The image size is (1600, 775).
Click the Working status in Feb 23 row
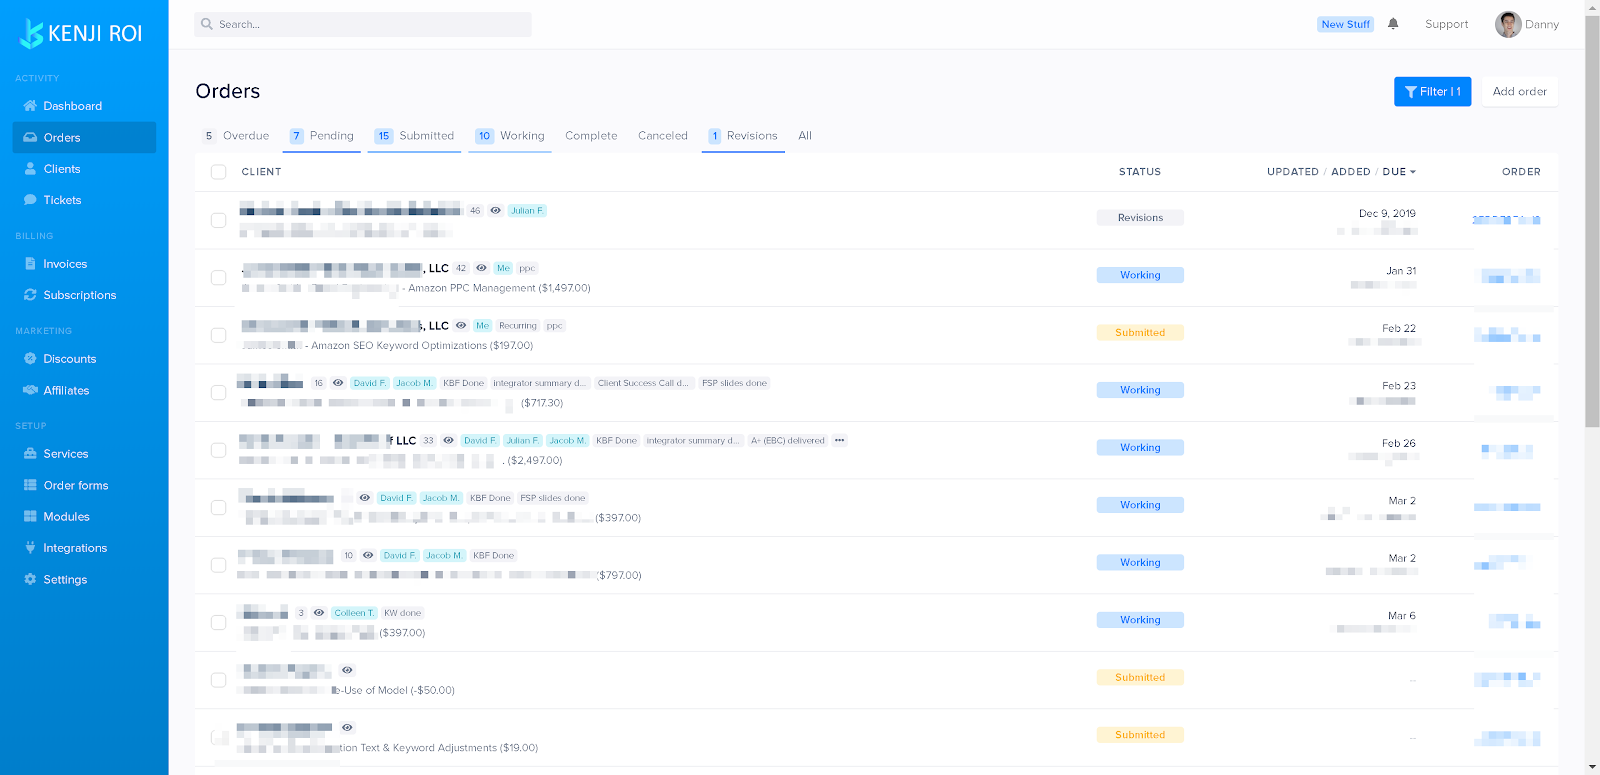click(x=1140, y=390)
